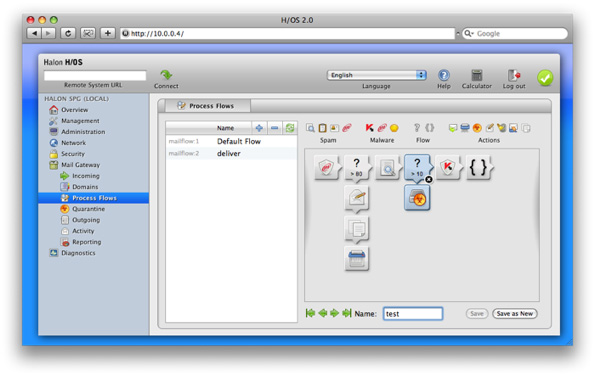This screenshot has width=595, height=376.
Task: Open Domains under Mail Gateway
Action: pyautogui.click(x=85, y=187)
